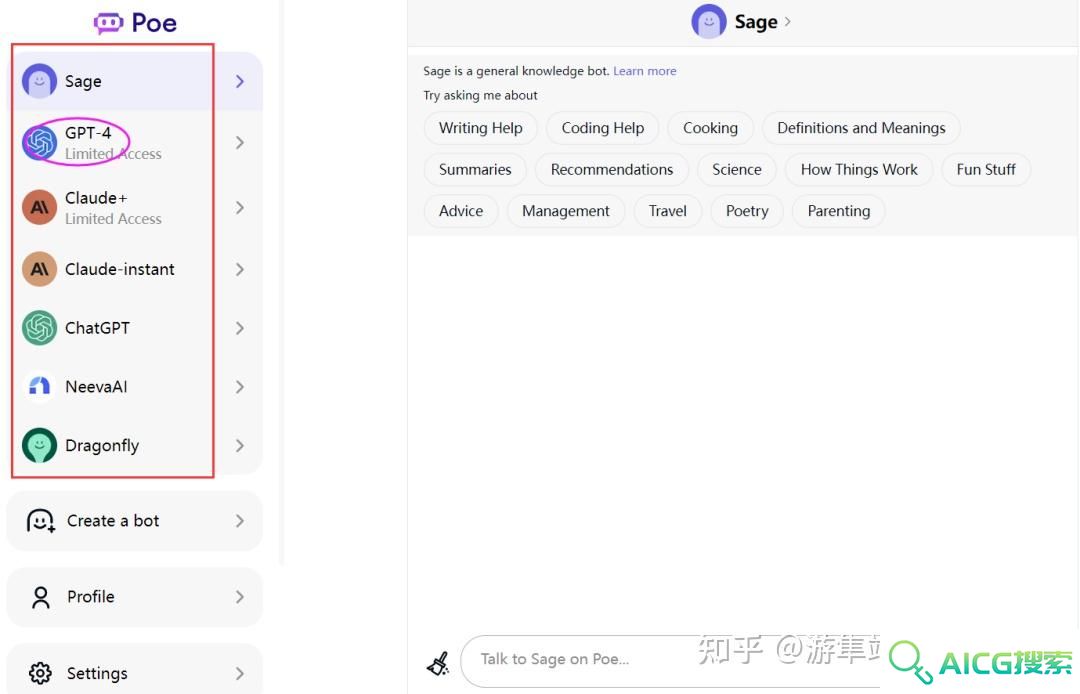Click the Dragonfly avatar icon
Image resolution: width=1080 pixels, height=694 pixels.
click(39, 445)
